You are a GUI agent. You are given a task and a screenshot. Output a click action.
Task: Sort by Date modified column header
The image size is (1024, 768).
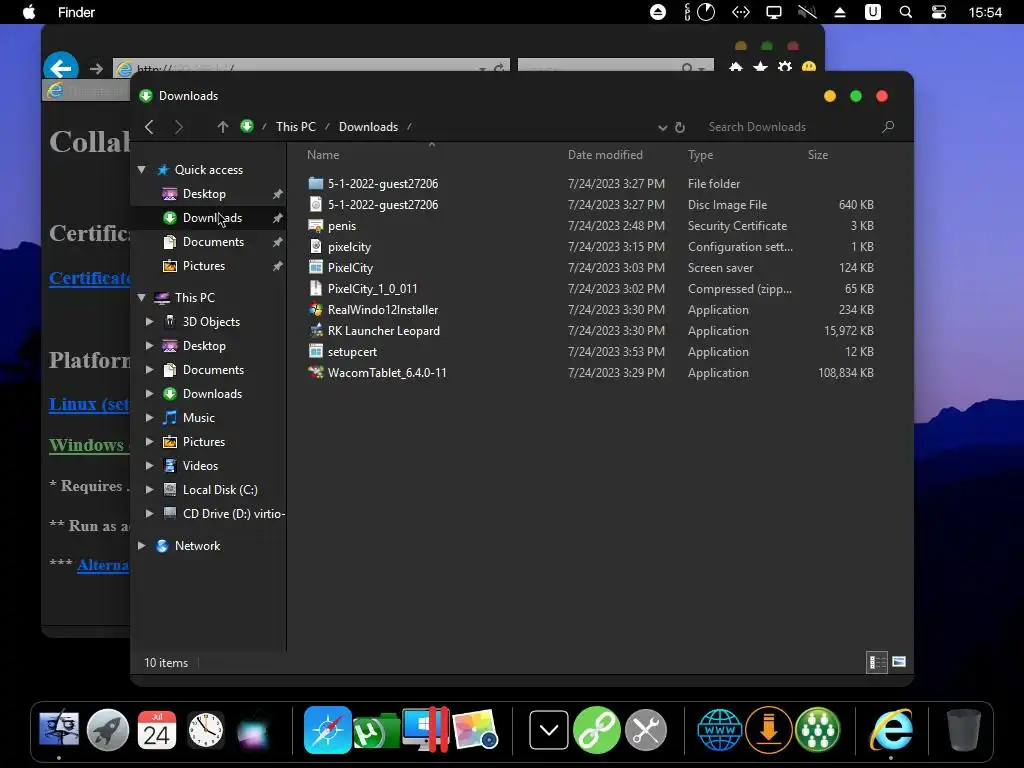[x=605, y=155]
